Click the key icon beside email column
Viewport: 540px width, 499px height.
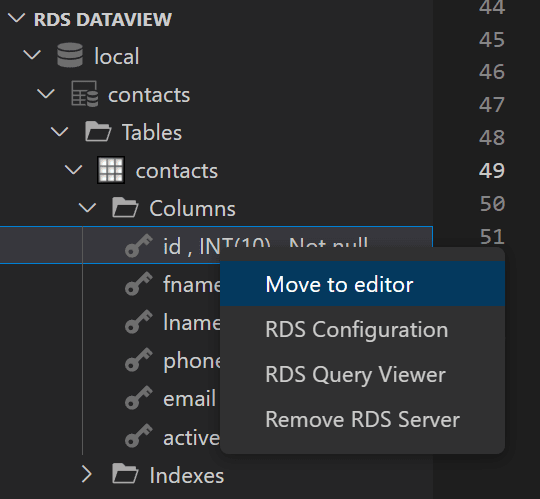point(138,397)
